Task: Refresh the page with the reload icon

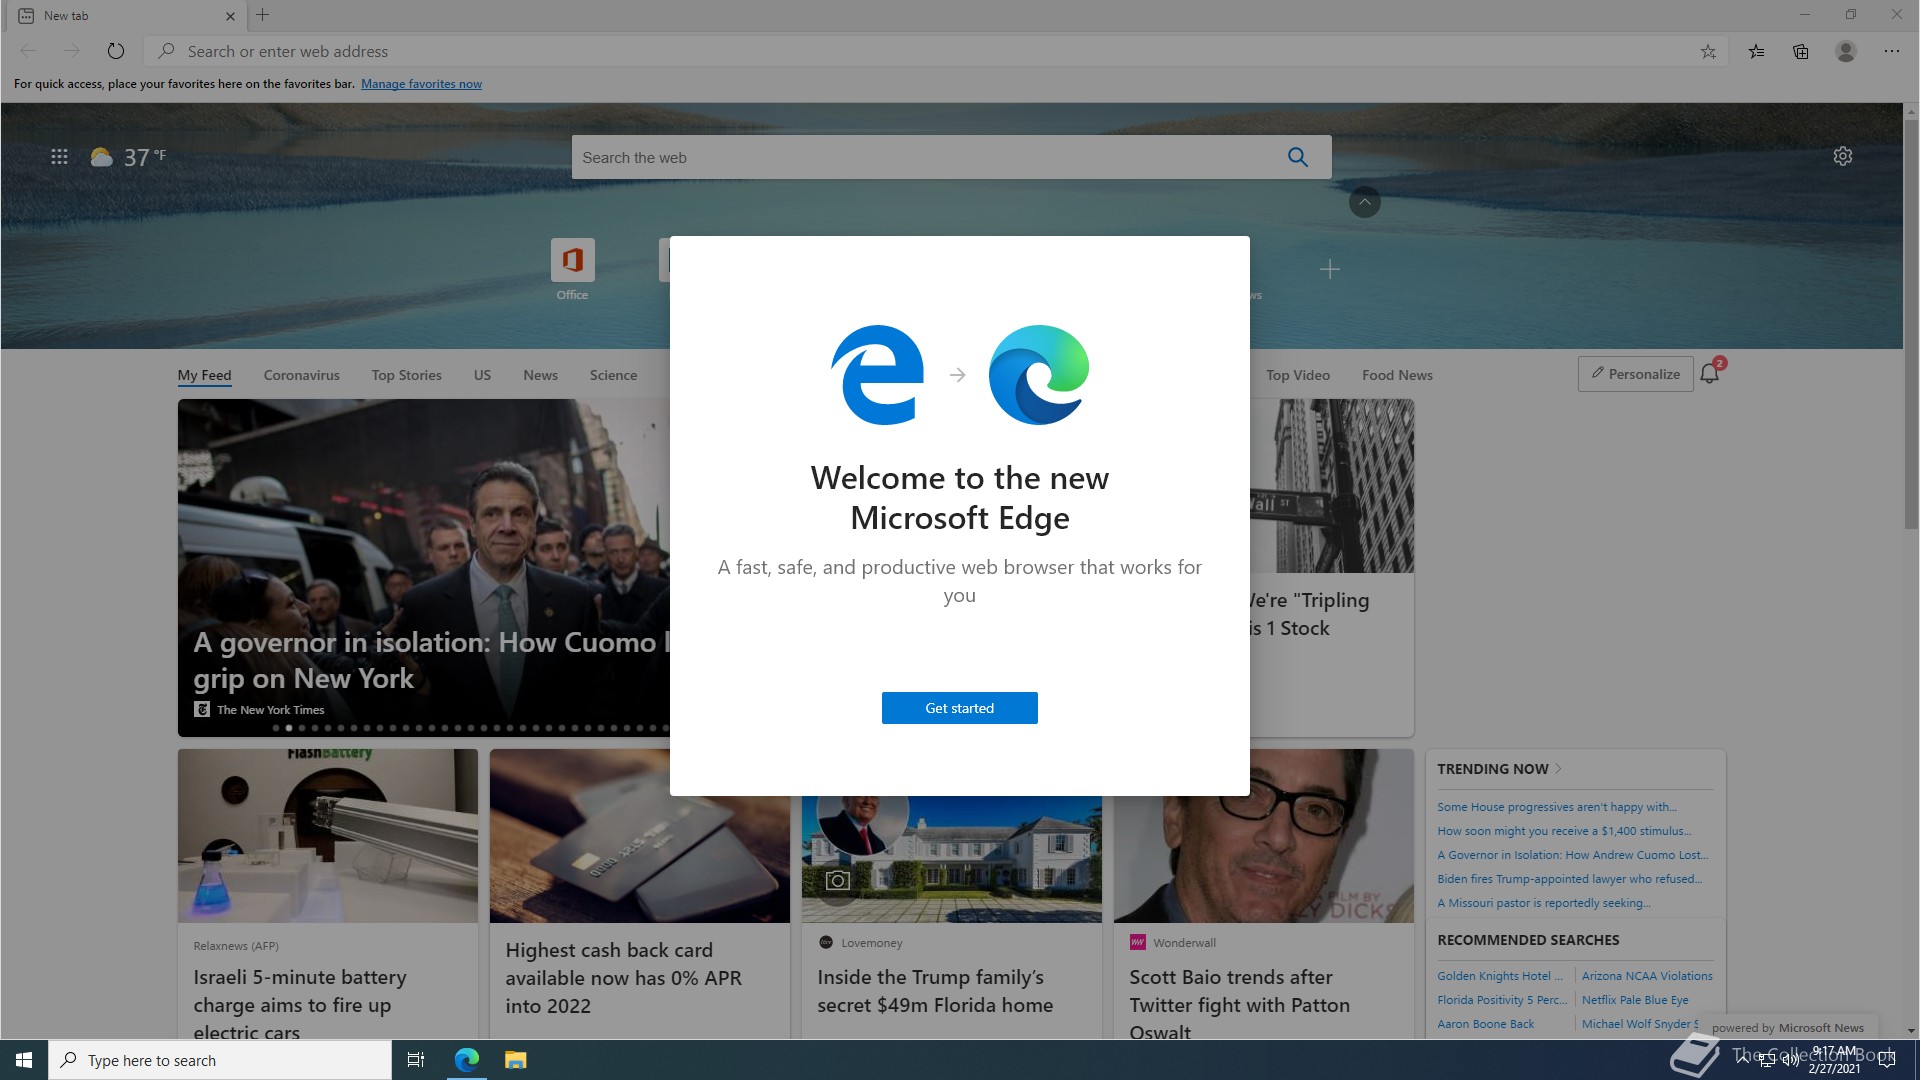Action: click(x=116, y=51)
